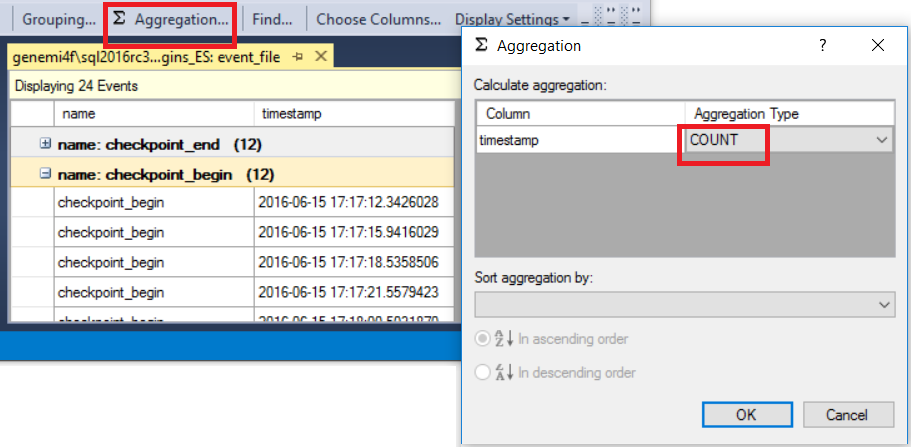
Task: Select timestamp cell 17:17:15.9416029
Action: pos(354,233)
